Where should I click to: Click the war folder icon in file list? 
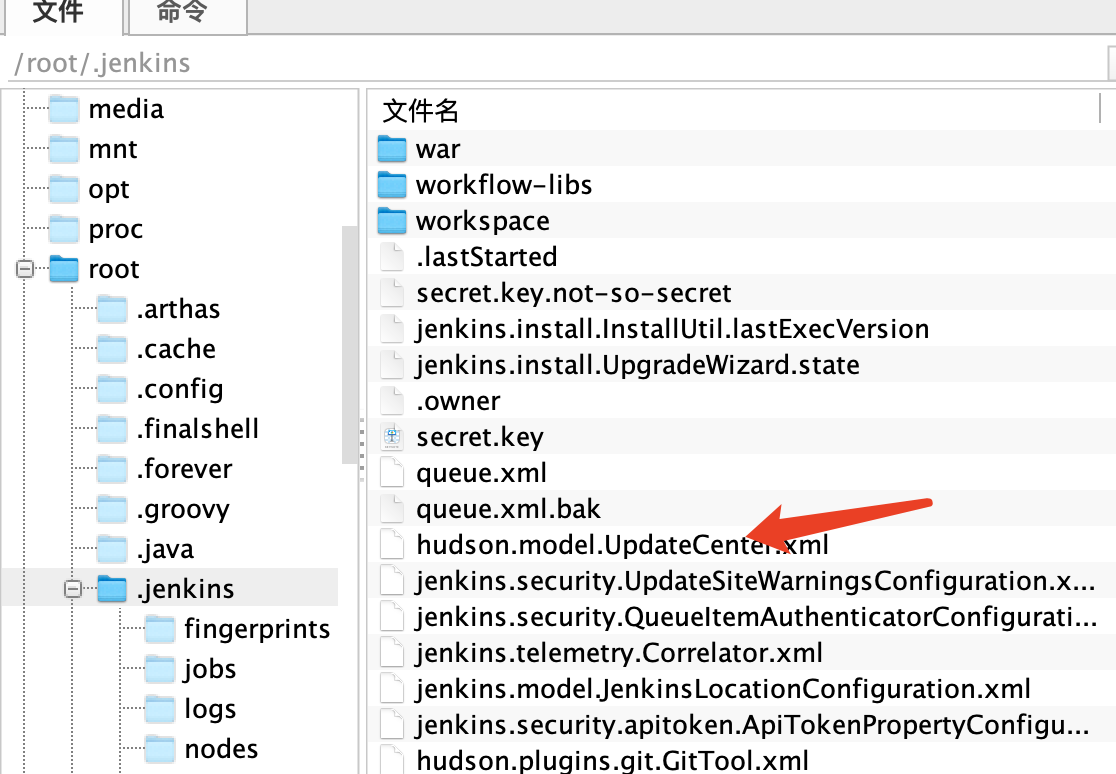(x=391, y=148)
